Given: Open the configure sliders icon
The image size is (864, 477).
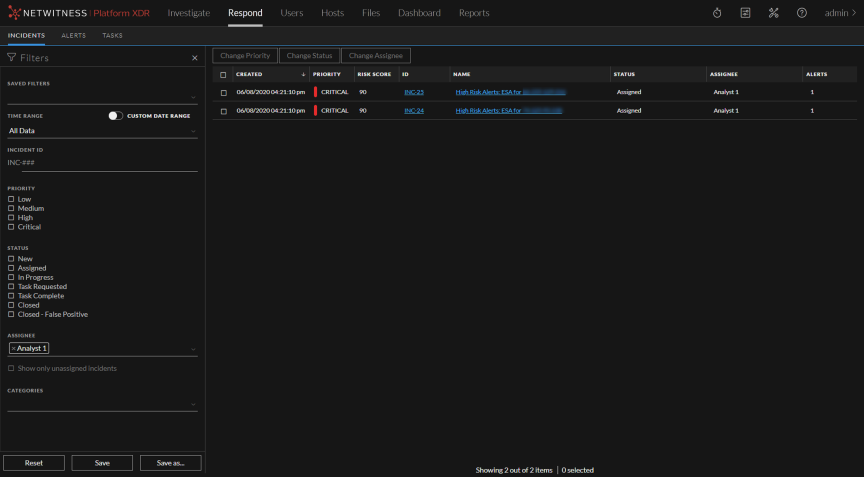Looking at the screenshot, I should pos(745,13).
